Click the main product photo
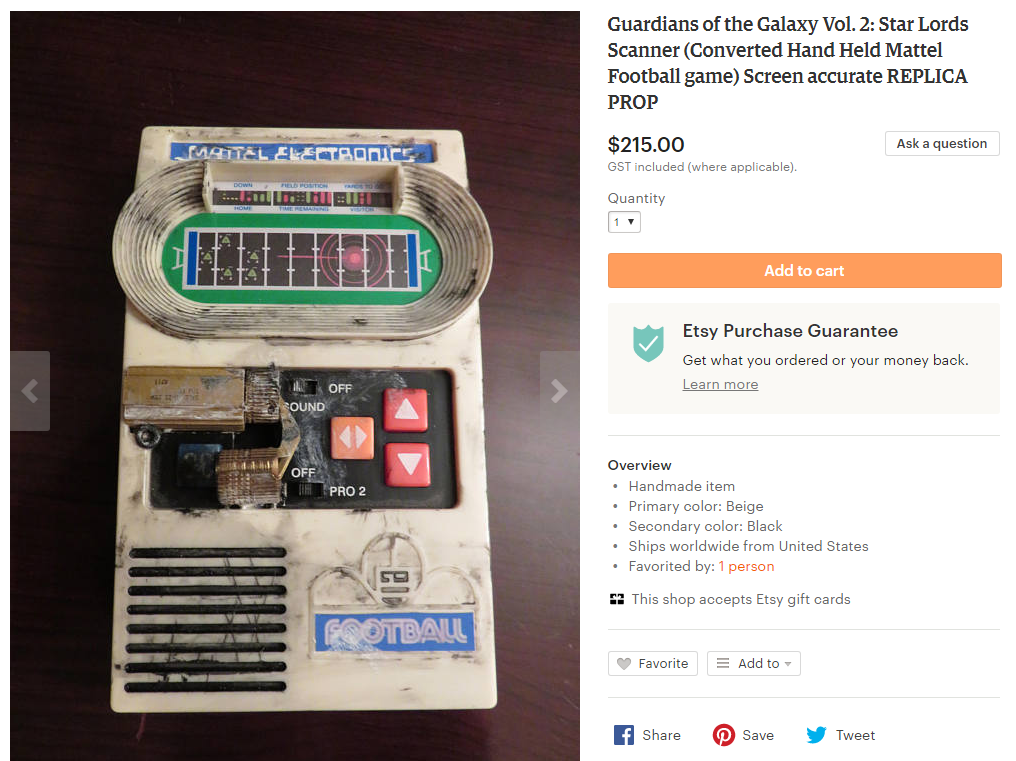This screenshot has height=761, width=1016. (295, 386)
